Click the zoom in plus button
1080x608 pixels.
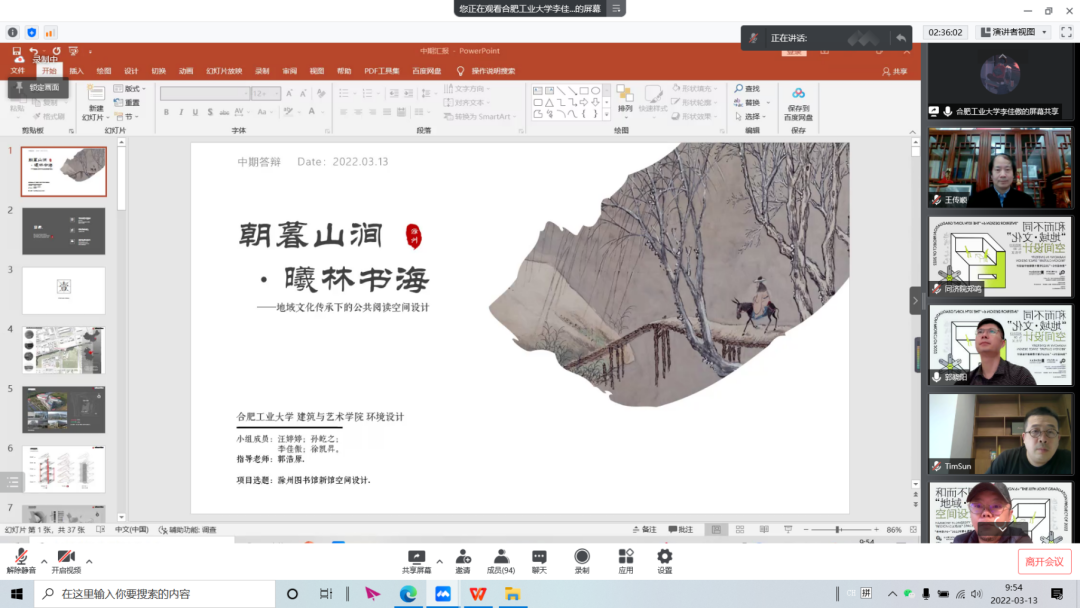tap(876, 530)
